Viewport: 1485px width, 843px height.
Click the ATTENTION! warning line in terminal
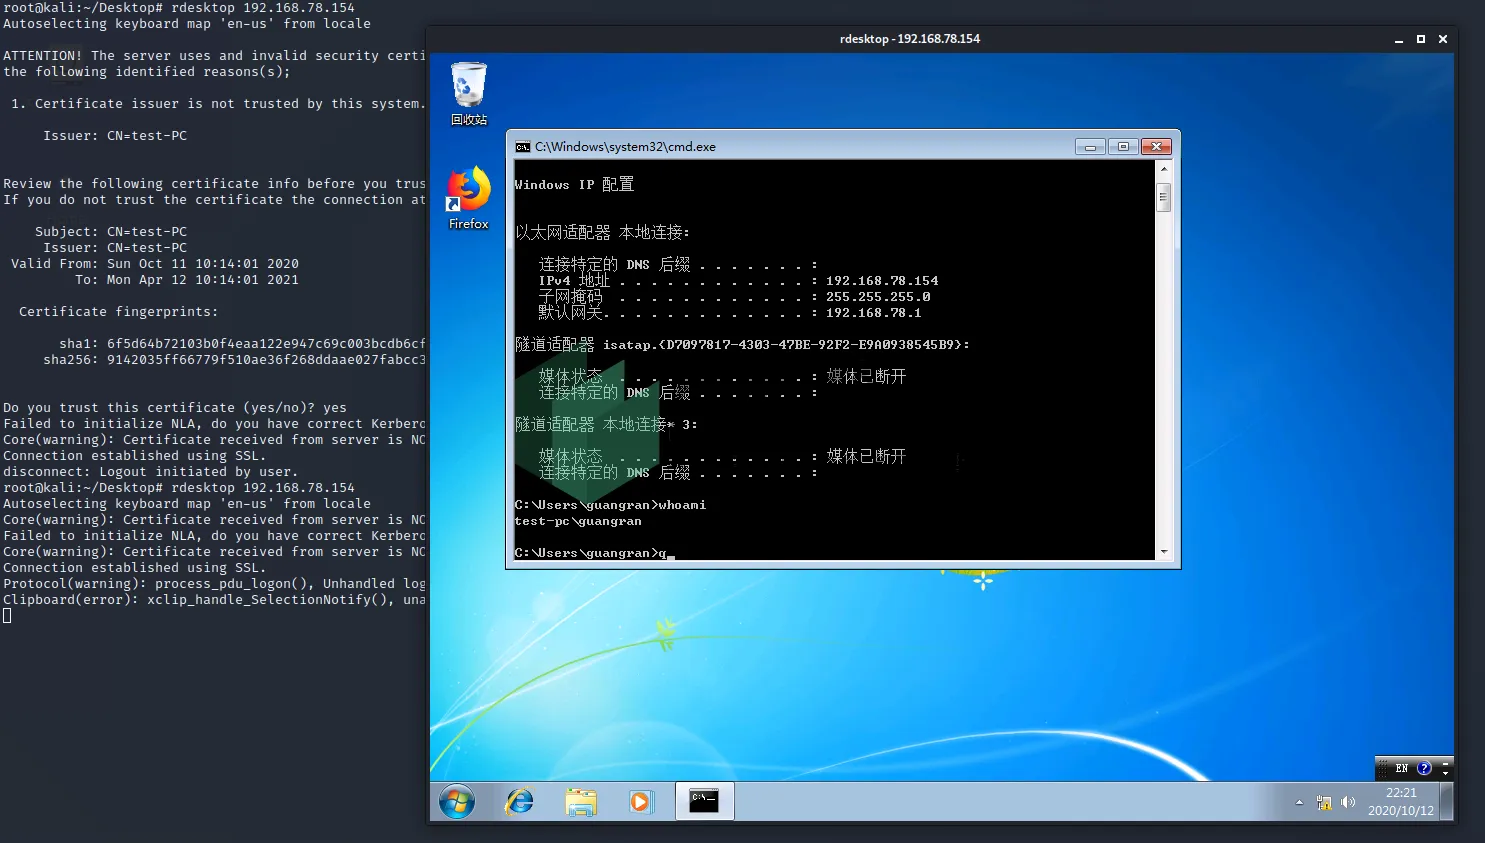(214, 56)
